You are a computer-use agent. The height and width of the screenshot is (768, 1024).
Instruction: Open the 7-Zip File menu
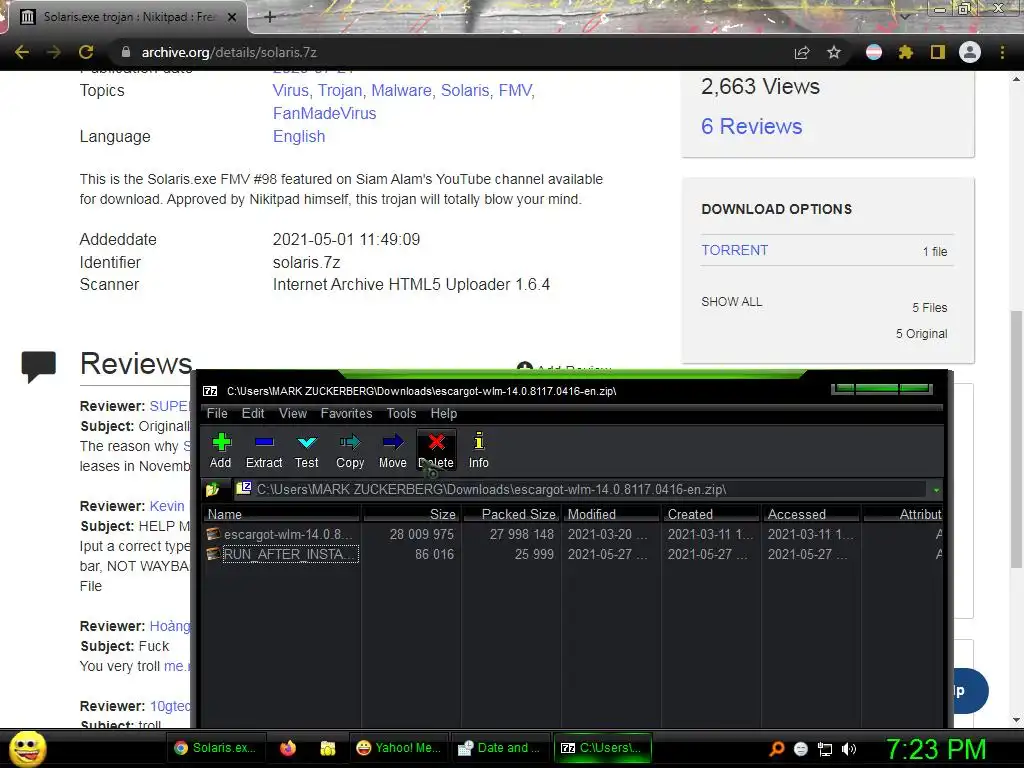pos(217,413)
